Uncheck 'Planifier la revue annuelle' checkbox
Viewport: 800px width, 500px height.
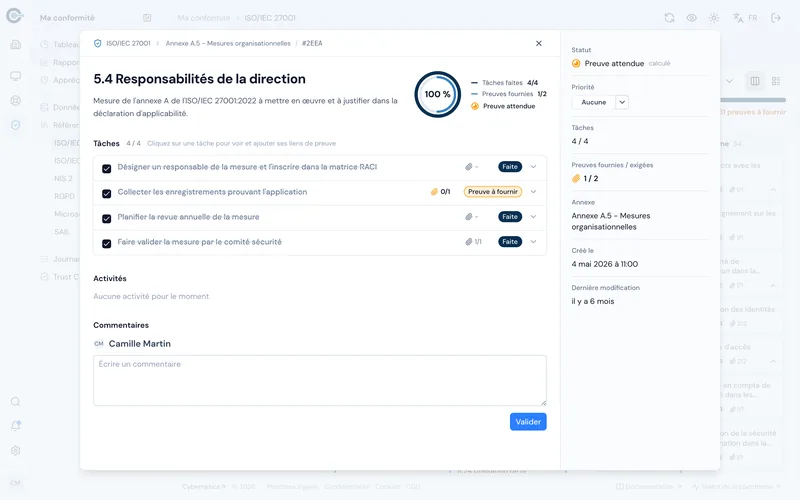coord(107,218)
